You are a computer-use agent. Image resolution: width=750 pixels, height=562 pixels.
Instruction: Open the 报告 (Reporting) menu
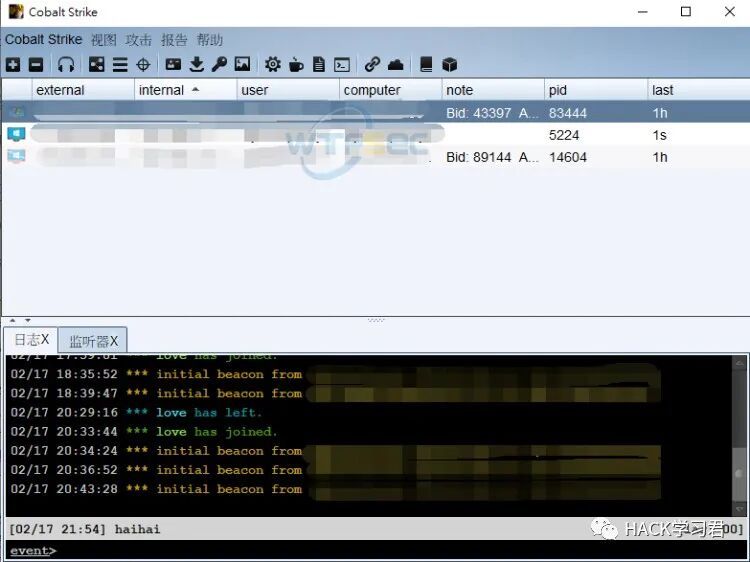[174, 40]
